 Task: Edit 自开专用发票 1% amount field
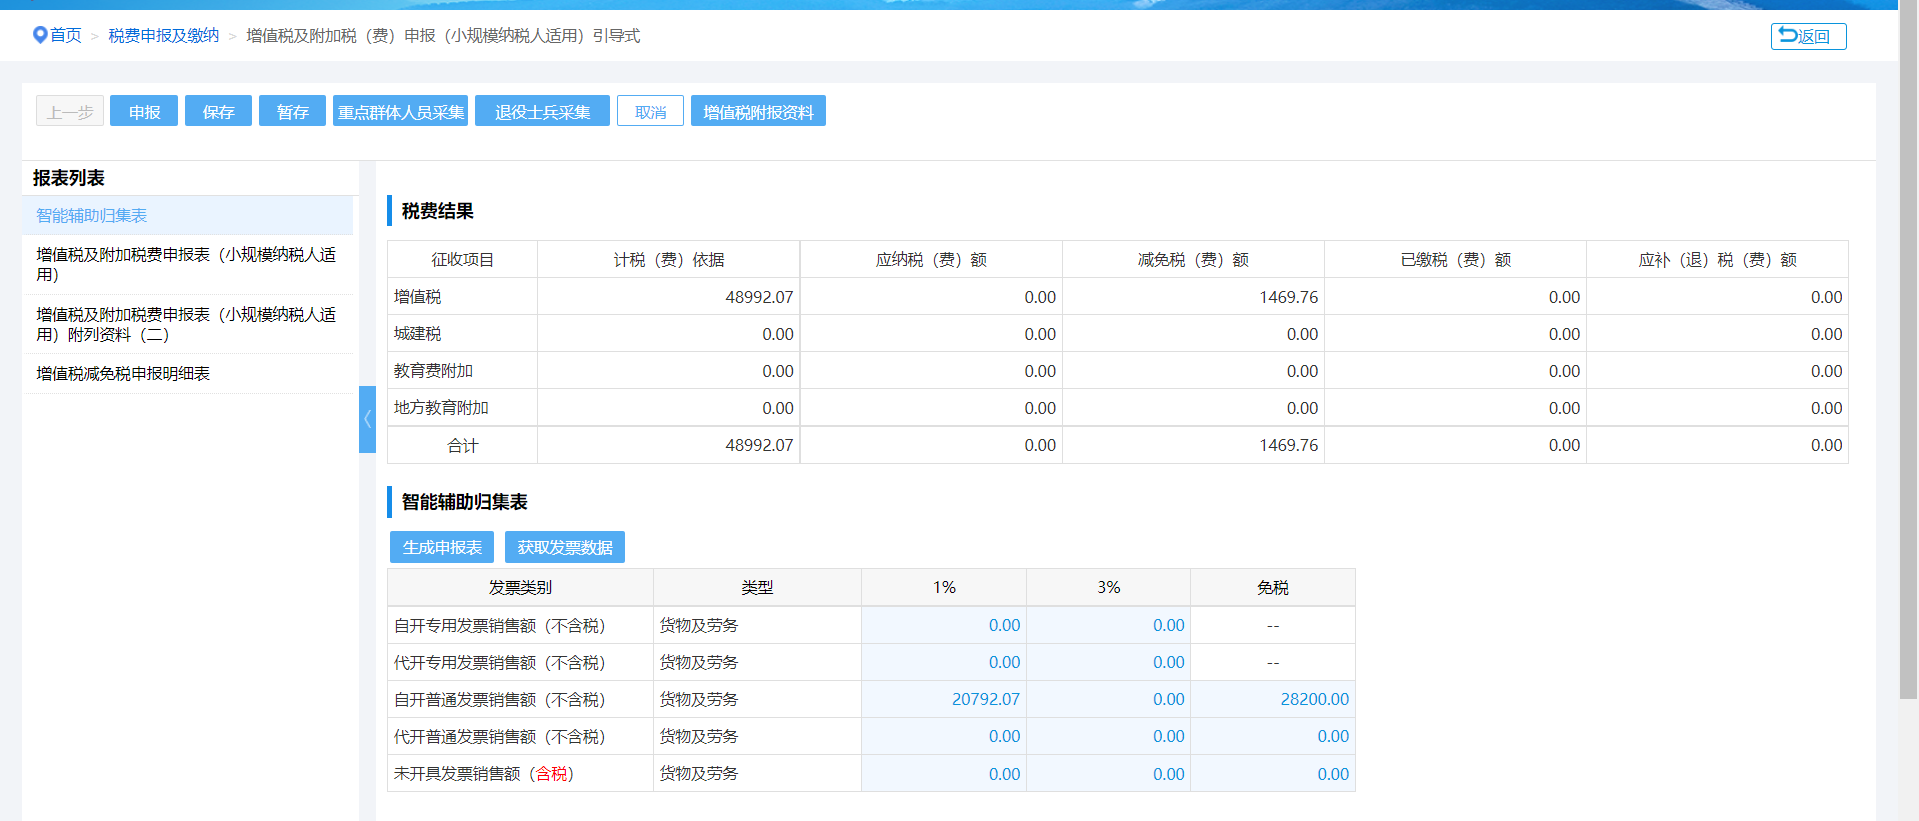(x=944, y=625)
